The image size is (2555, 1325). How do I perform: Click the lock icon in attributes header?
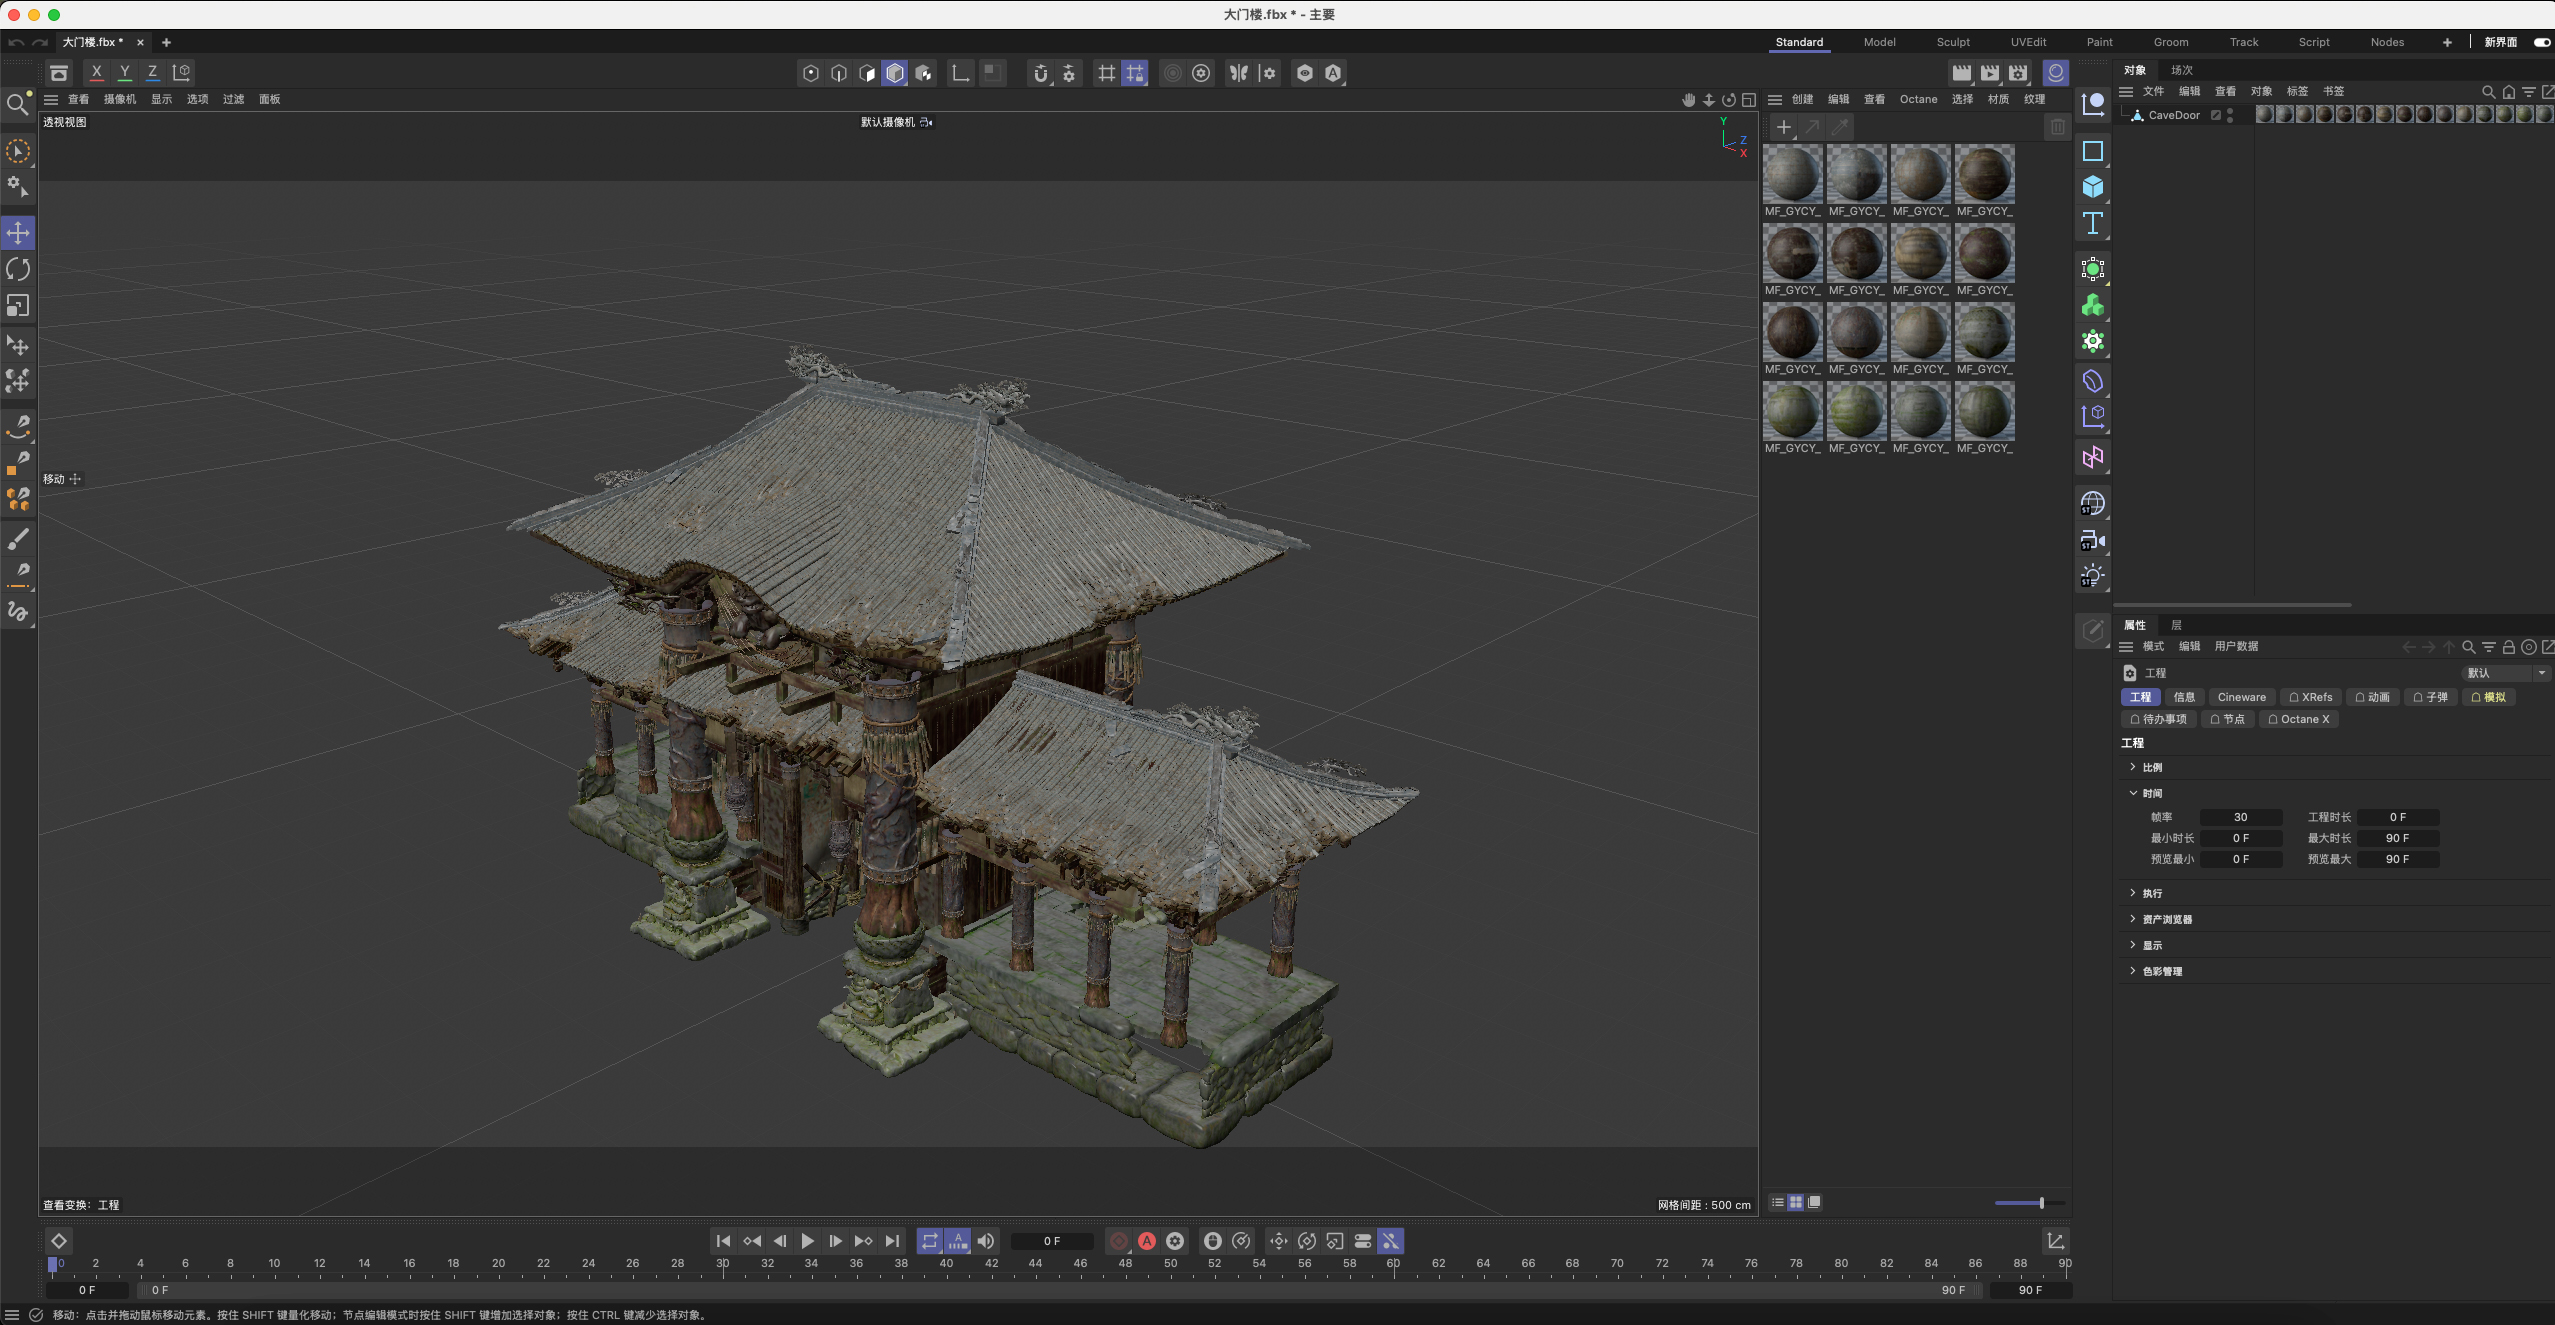[x=2509, y=647]
